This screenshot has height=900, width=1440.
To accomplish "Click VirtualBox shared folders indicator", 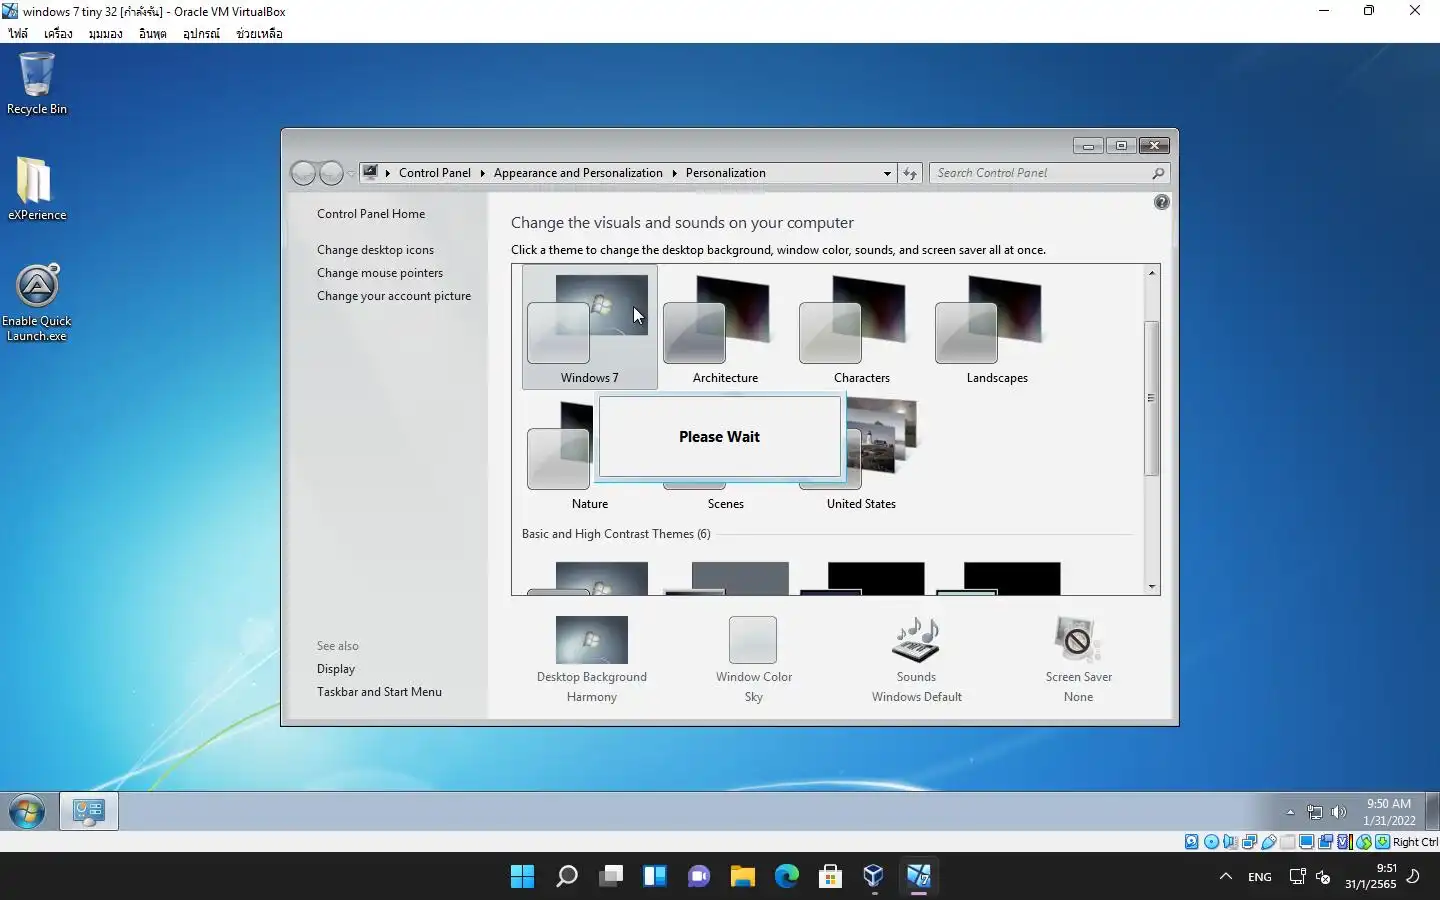I will coord(1287,842).
